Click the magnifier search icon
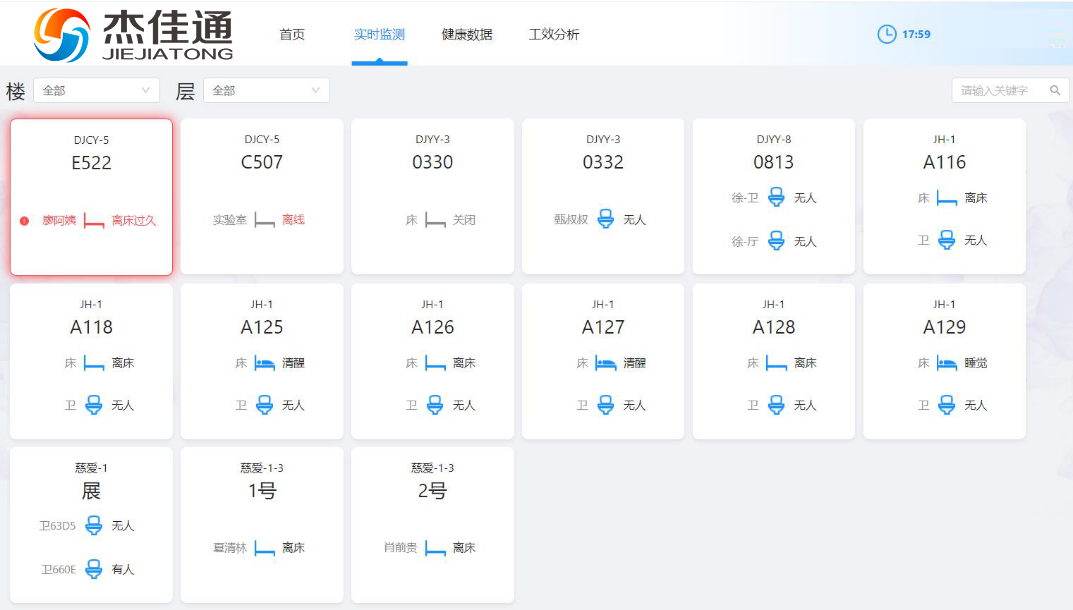This screenshot has height=610, width=1073. click(1055, 90)
